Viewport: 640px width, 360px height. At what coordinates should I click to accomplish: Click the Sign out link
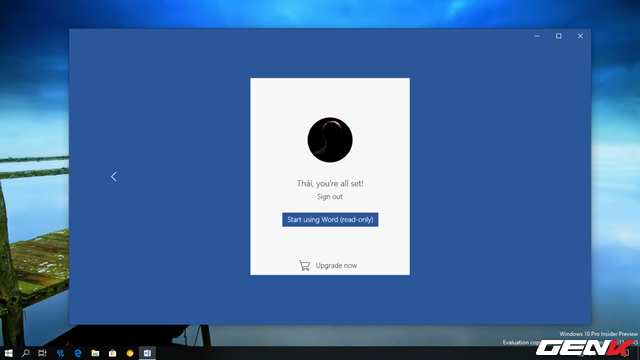click(330, 197)
